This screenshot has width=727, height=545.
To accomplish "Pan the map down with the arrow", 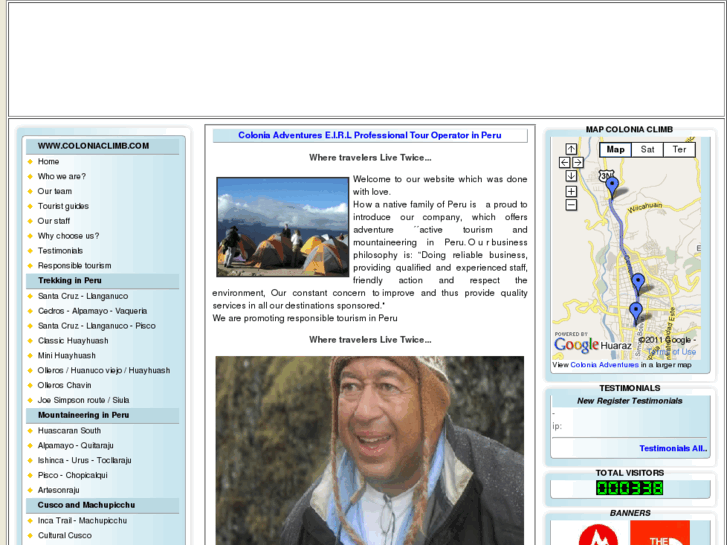I will click(571, 176).
